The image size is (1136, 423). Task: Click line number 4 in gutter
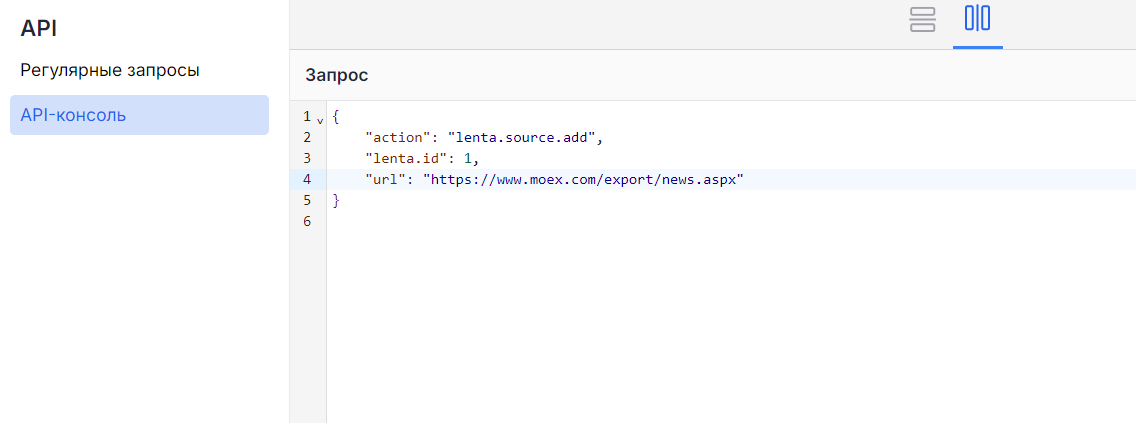pos(307,180)
